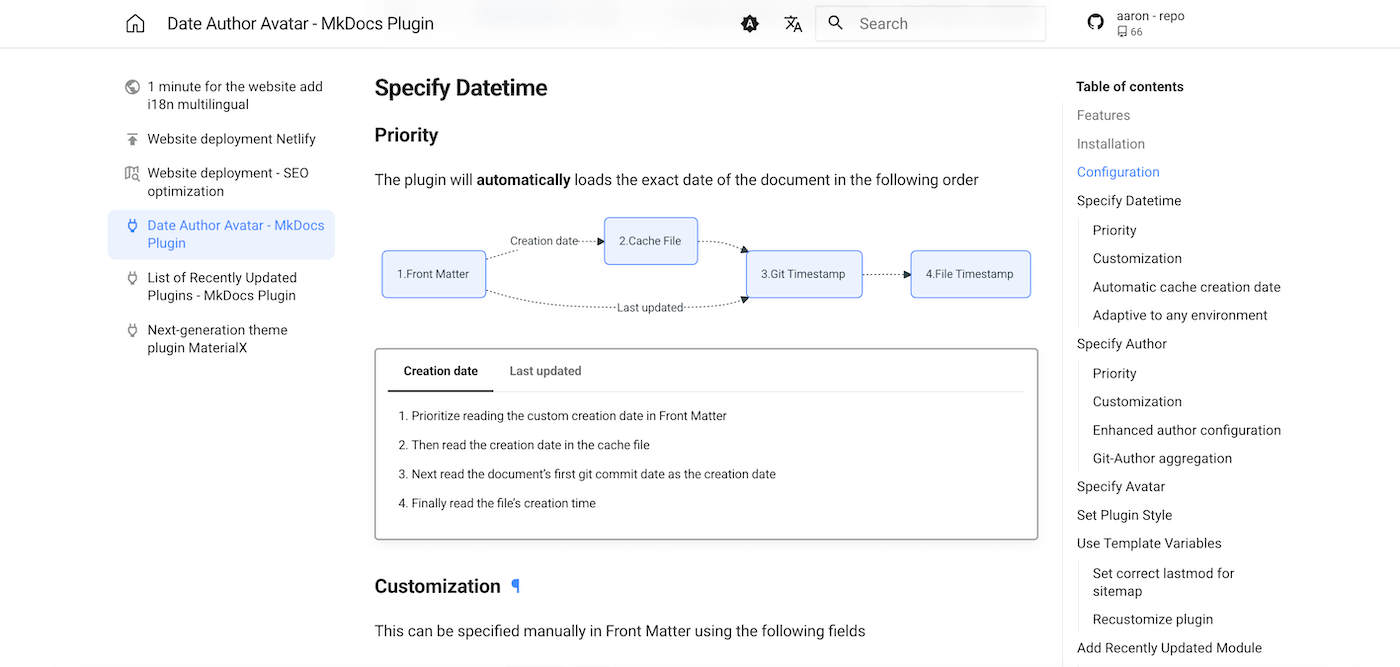
Task: Click 'Then read the creation date in the cache file'
Action: click(x=530, y=445)
